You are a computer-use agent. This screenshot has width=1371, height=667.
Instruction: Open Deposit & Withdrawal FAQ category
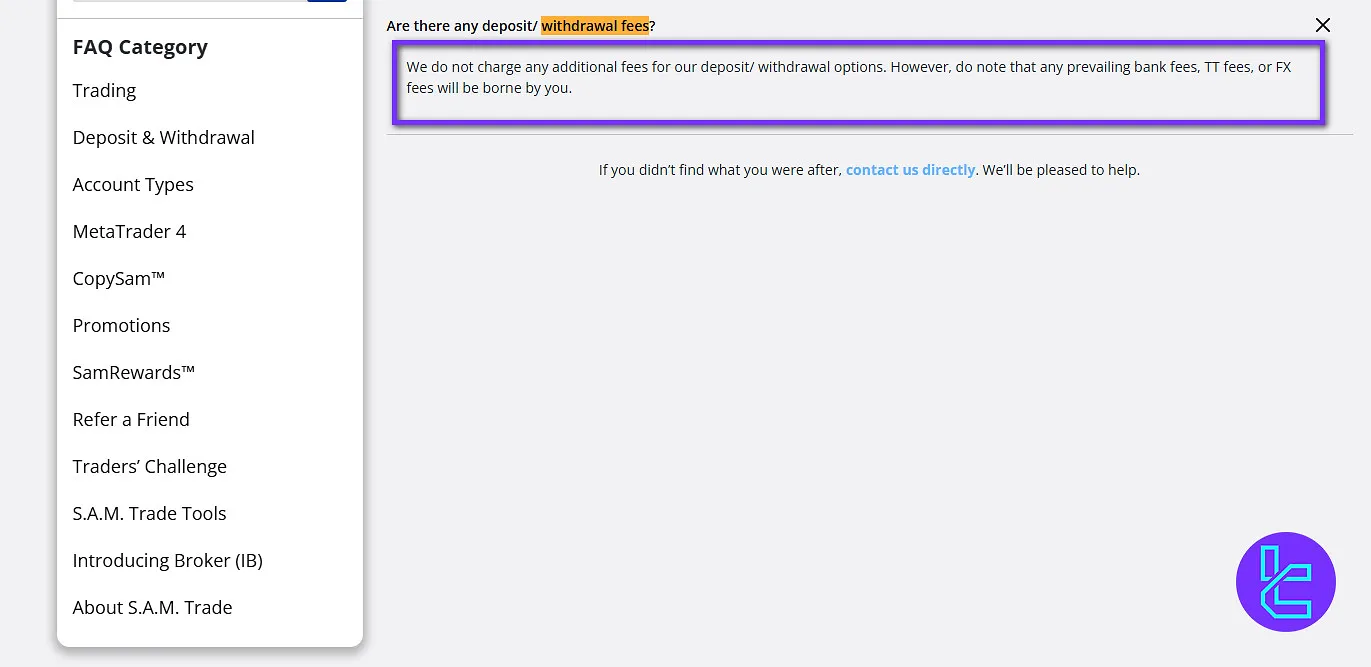pyautogui.click(x=163, y=138)
